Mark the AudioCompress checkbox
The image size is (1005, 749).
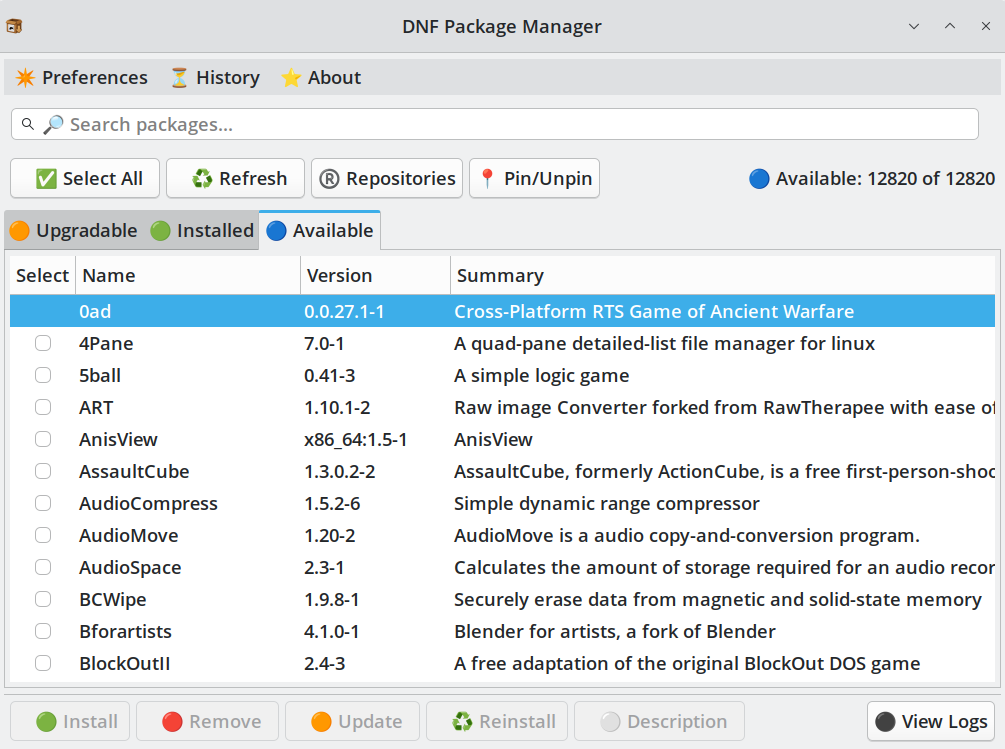[43, 504]
